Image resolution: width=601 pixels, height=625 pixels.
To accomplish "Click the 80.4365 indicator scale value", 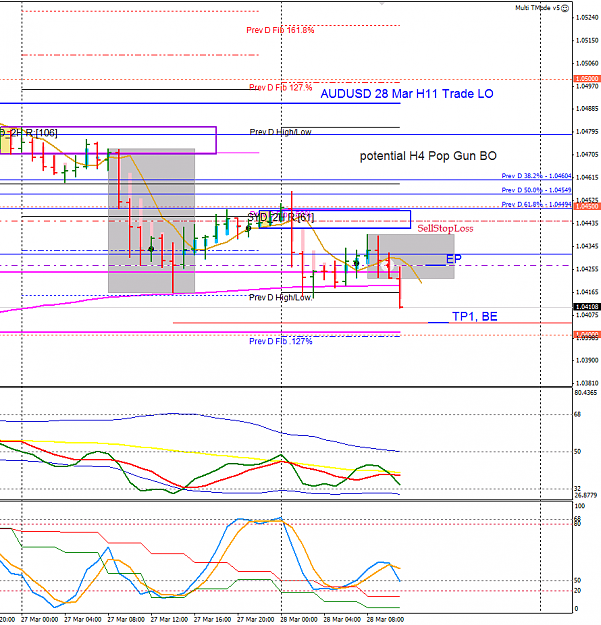I will tap(585, 393).
